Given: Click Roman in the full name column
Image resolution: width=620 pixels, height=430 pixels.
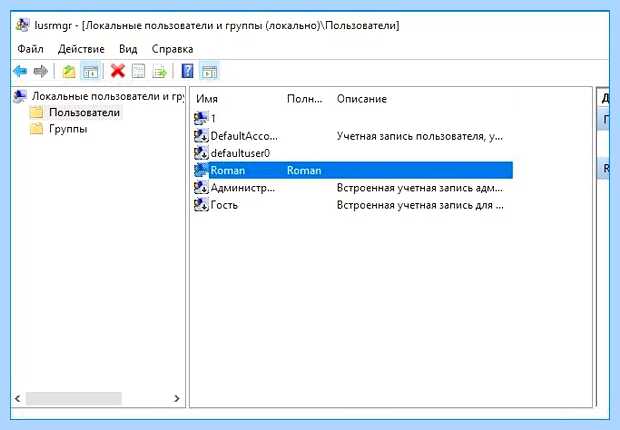Looking at the screenshot, I should (x=304, y=170).
